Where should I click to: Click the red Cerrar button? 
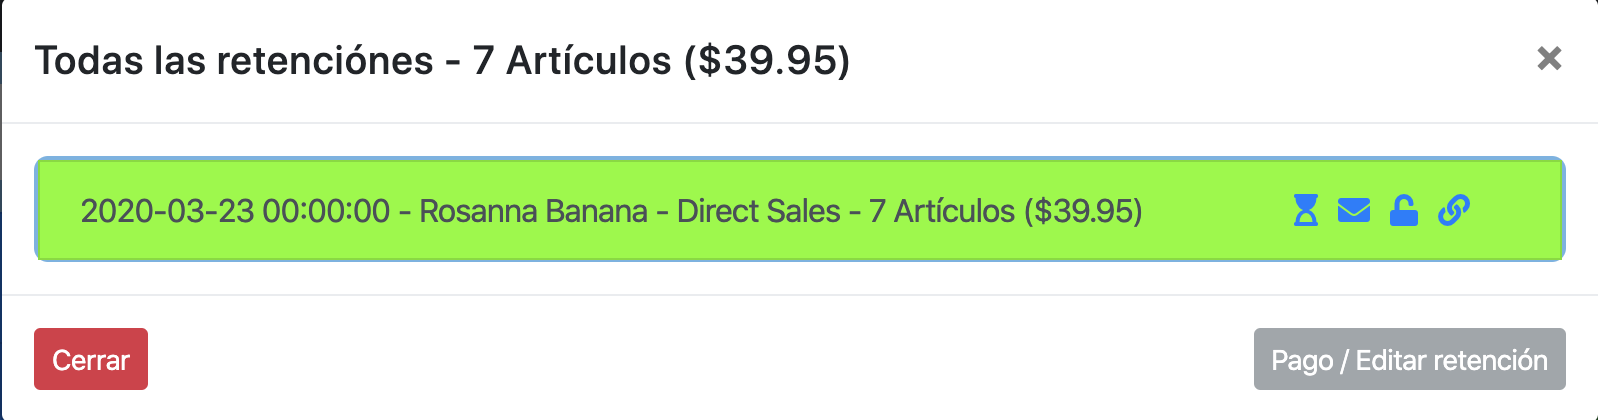coord(91,359)
